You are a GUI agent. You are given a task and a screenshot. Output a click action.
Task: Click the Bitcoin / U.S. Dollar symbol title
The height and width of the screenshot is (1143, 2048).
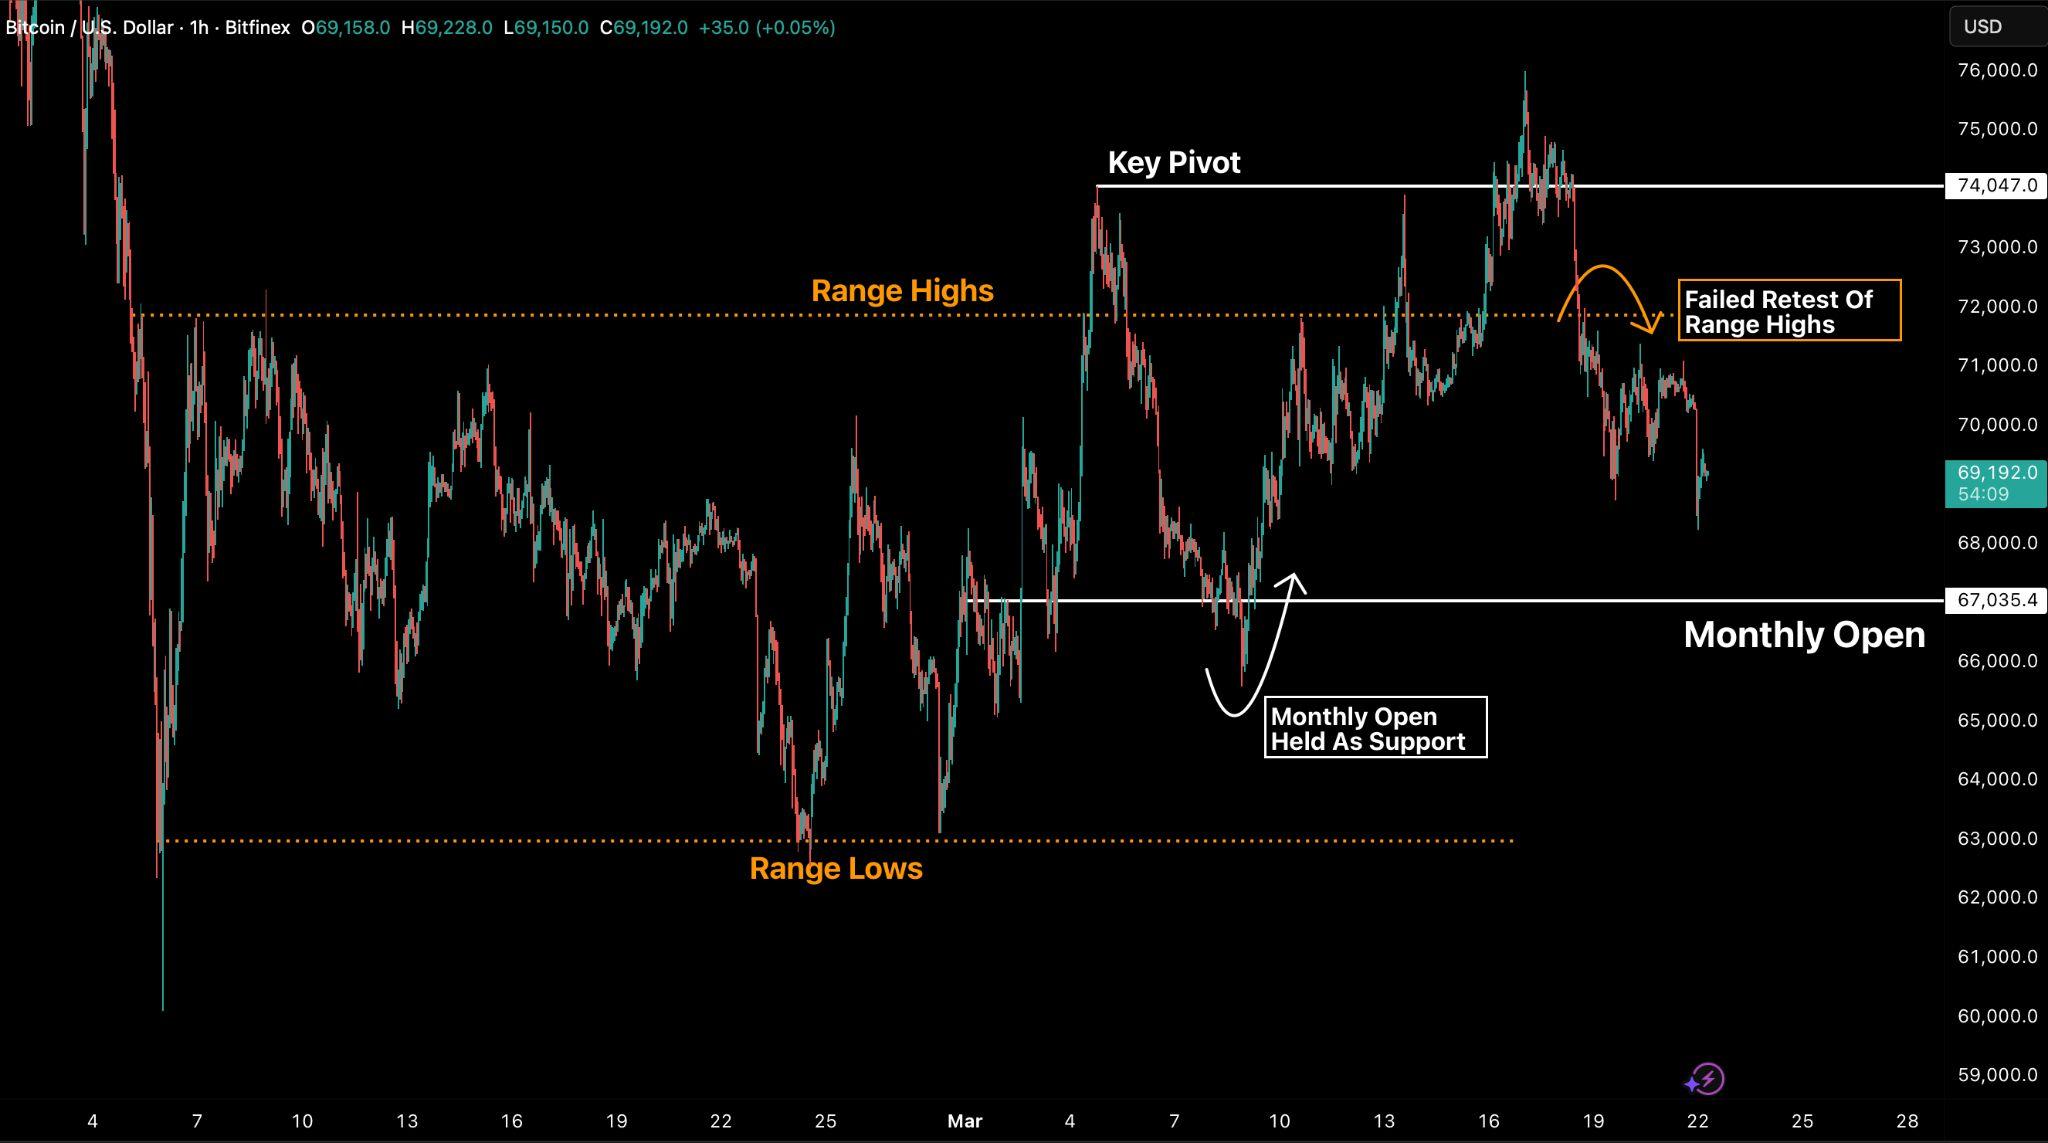pos(90,27)
